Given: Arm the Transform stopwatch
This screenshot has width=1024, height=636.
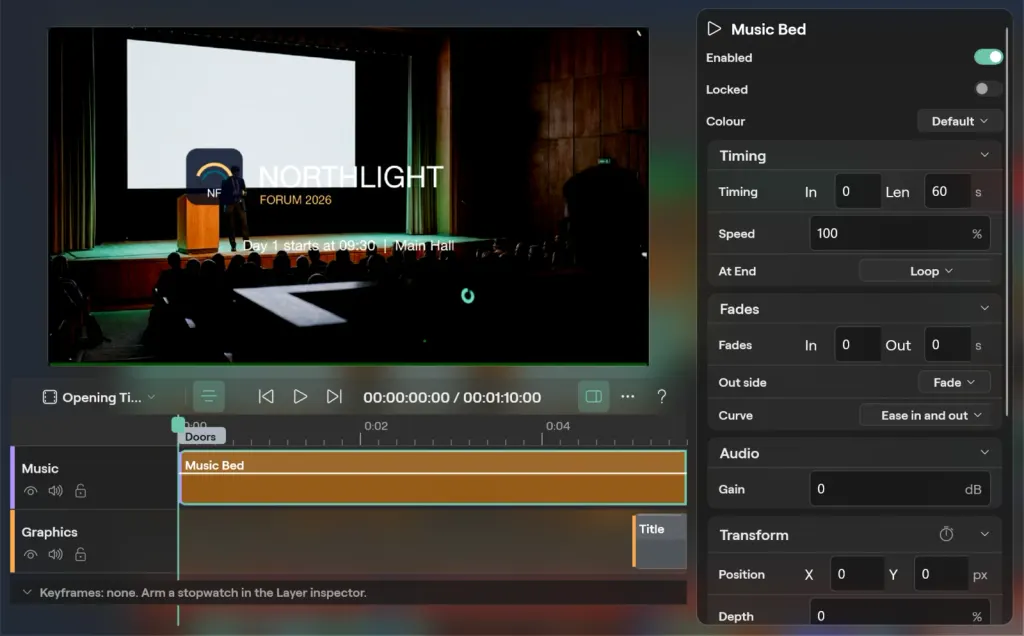Looking at the screenshot, I should [946, 534].
